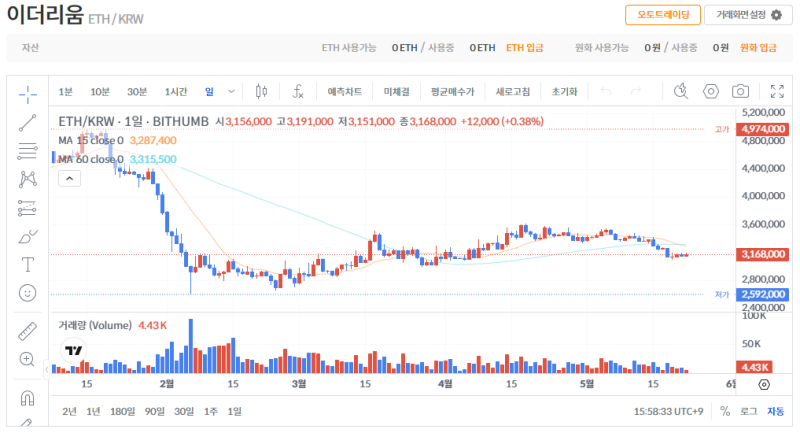This screenshot has width=800, height=433.
Task: Collapse the indicator legend chevron
Action: click(69, 179)
